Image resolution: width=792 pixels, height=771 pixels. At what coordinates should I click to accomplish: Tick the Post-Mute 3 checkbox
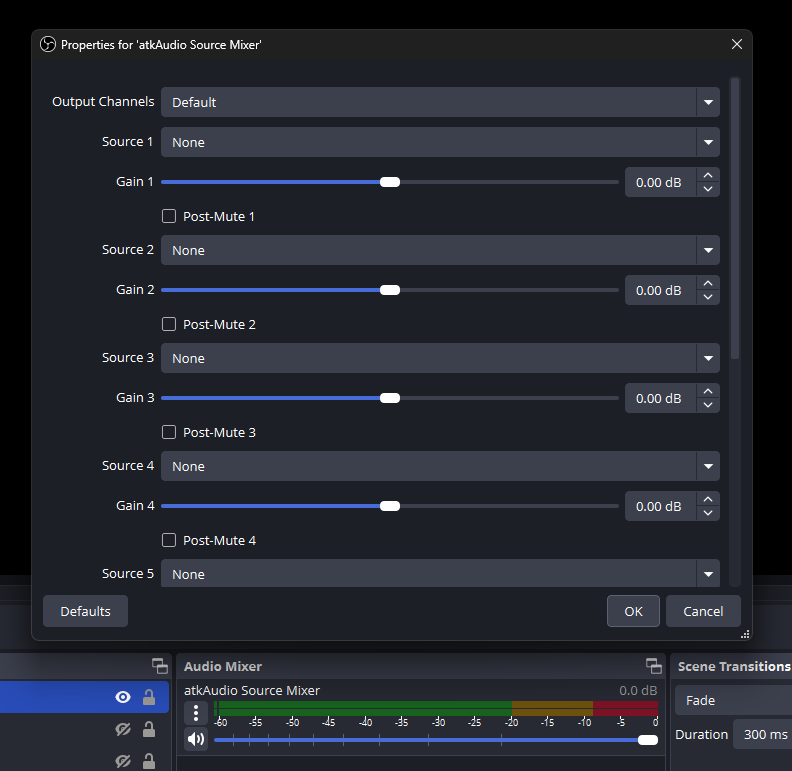[x=169, y=432]
